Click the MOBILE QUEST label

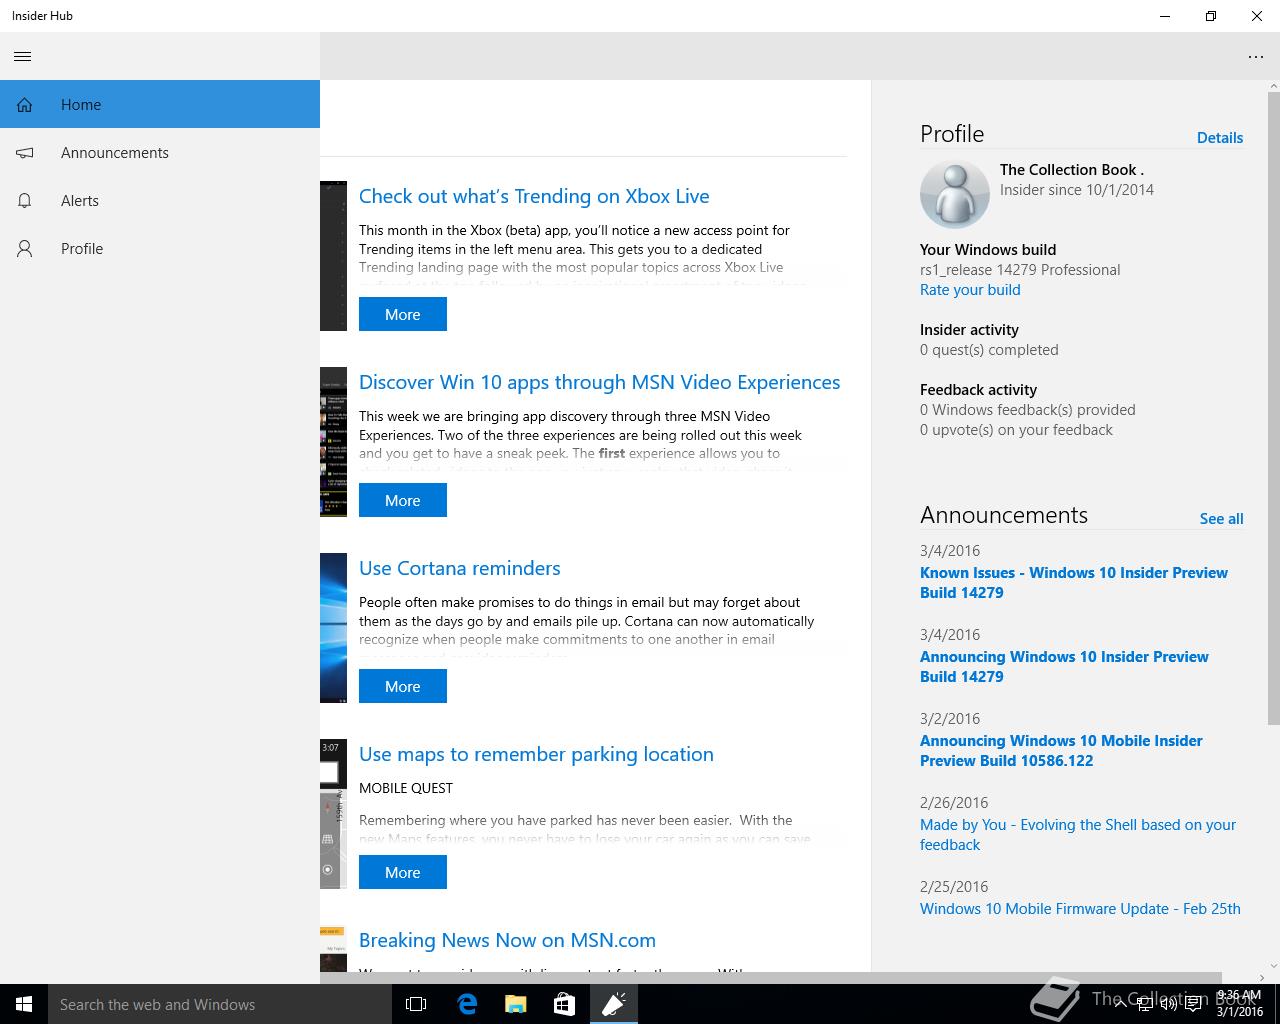pyautogui.click(x=406, y=788)
